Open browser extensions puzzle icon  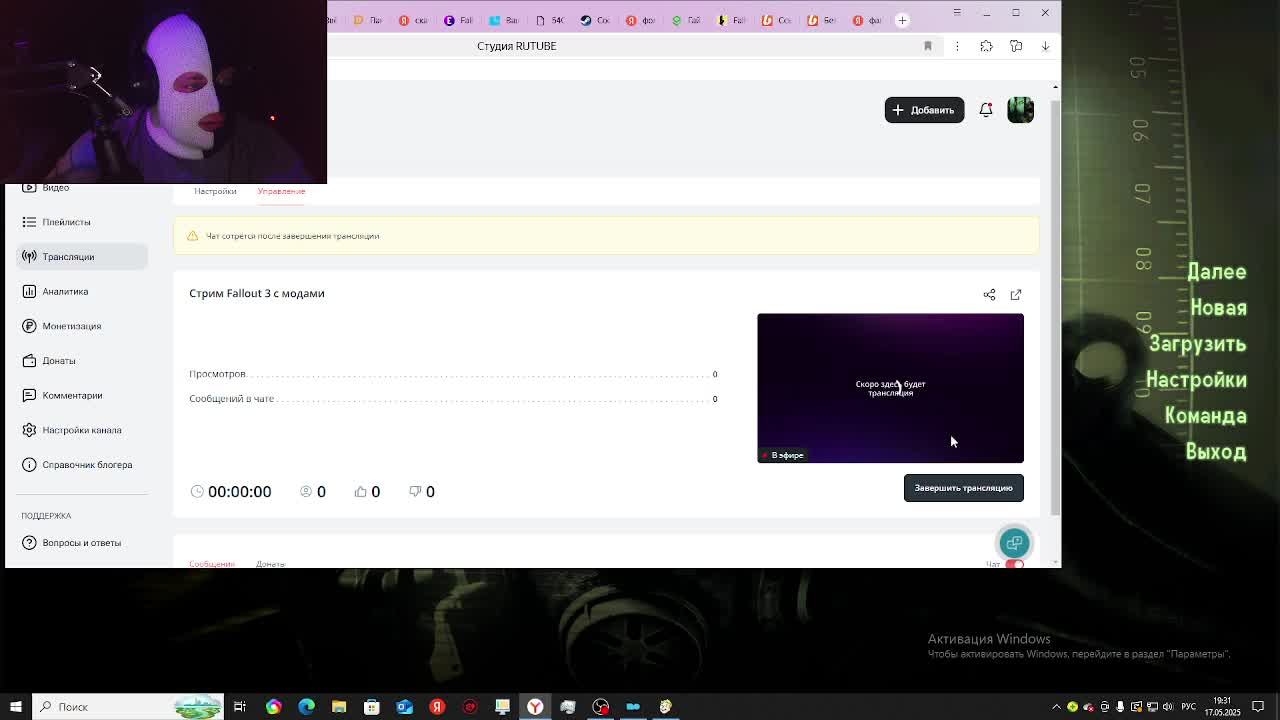(x=986, y=46)
